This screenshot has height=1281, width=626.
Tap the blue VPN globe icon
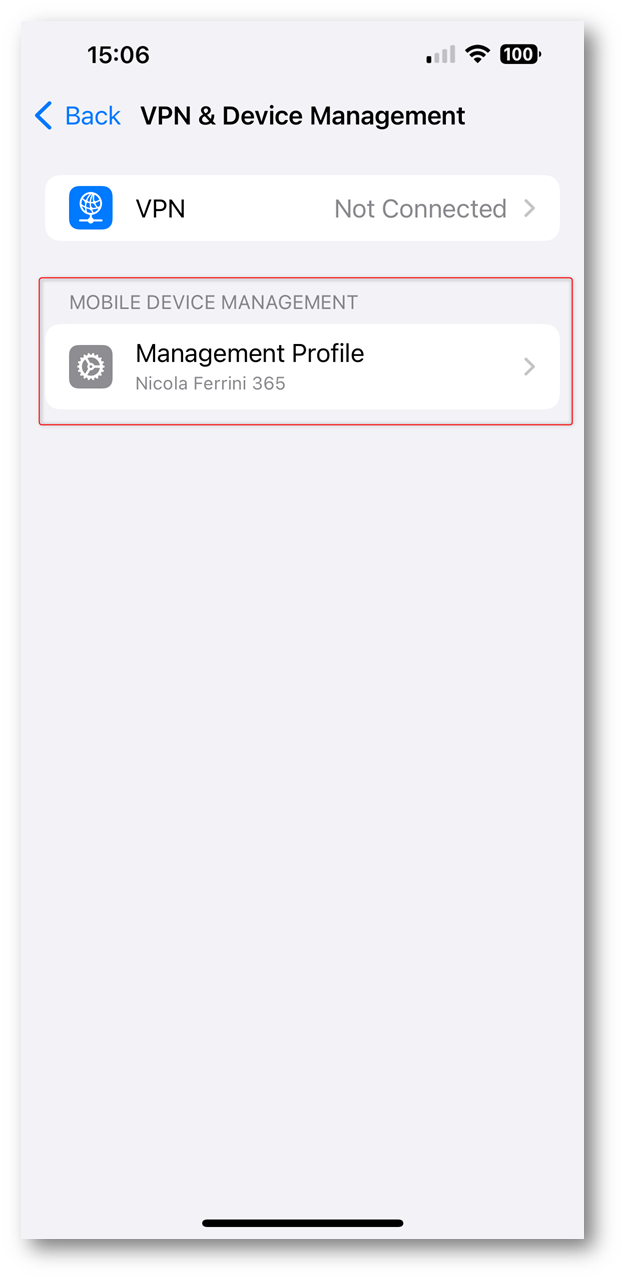[90, 208]
